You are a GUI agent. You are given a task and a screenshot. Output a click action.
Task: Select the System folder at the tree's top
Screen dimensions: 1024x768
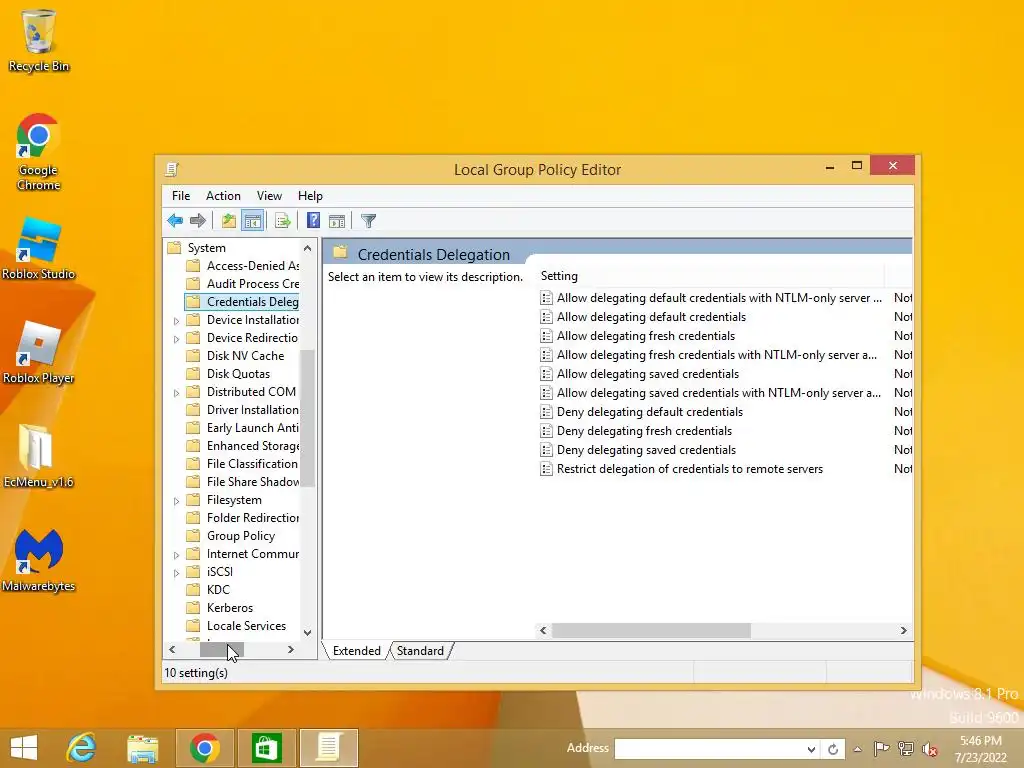coord(206,248)
